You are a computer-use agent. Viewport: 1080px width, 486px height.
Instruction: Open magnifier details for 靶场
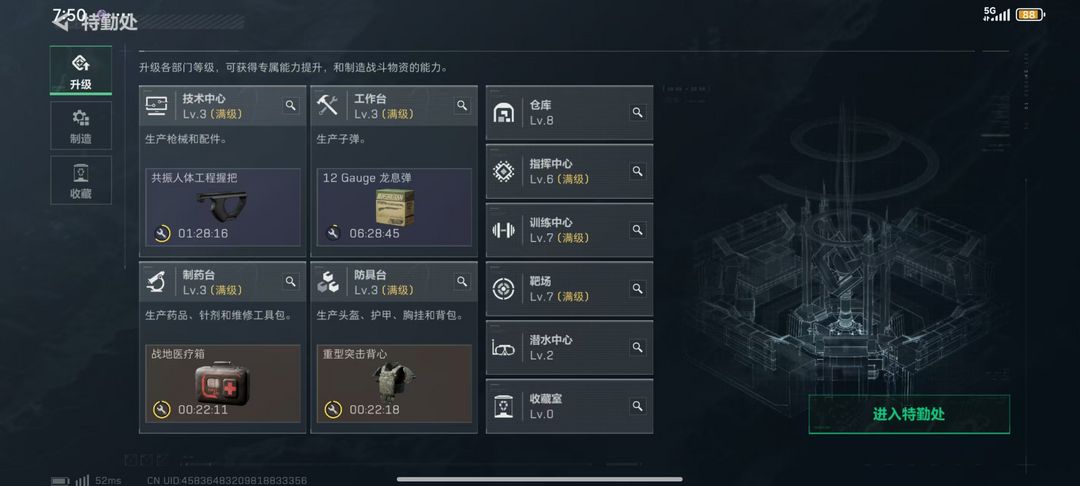coord(638,288)
